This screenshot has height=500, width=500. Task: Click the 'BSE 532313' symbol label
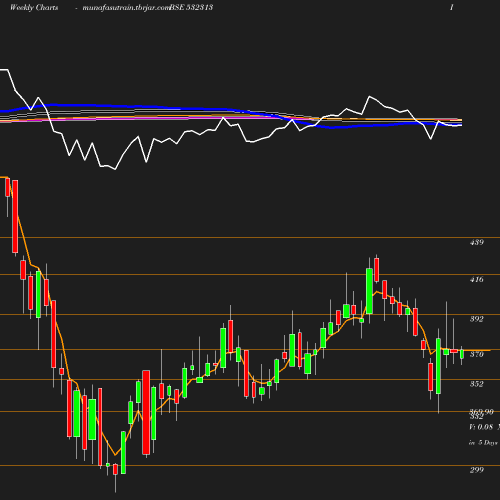tap(191, 7)
